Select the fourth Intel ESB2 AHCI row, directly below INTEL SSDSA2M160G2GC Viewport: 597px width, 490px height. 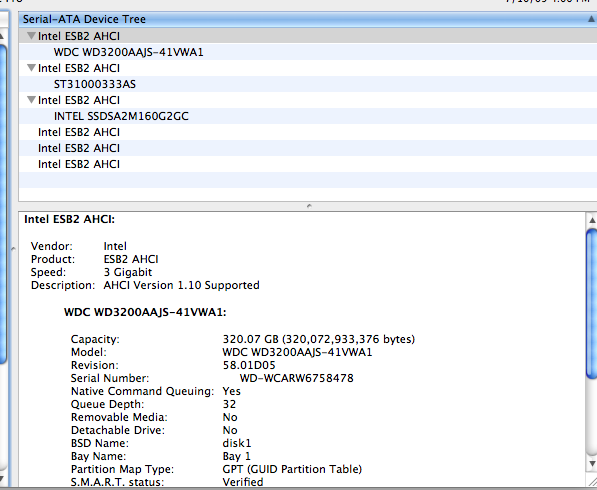(x=308, y=132)
